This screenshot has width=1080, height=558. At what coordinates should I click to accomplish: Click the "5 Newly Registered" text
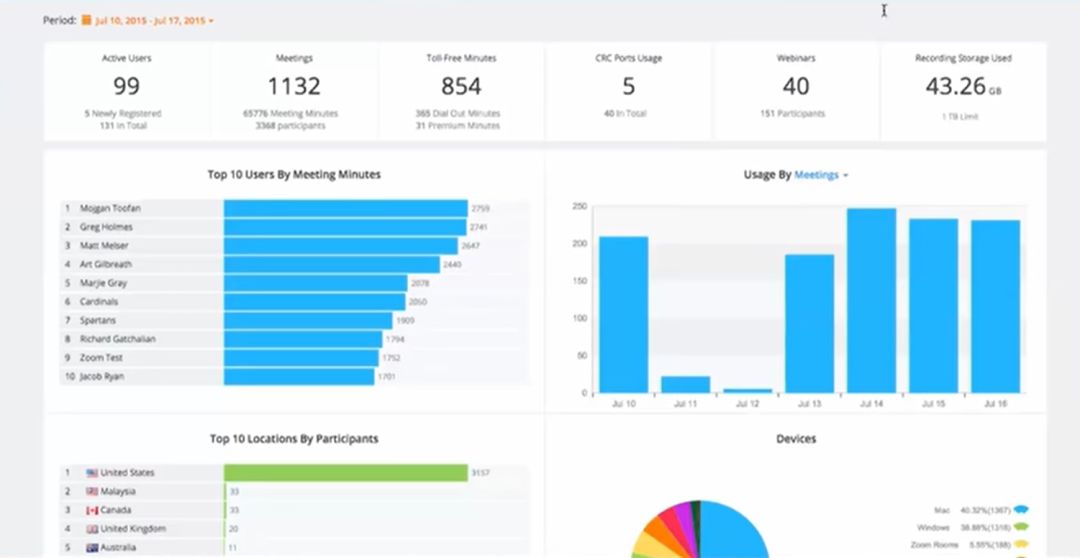(x=123, y=114)
